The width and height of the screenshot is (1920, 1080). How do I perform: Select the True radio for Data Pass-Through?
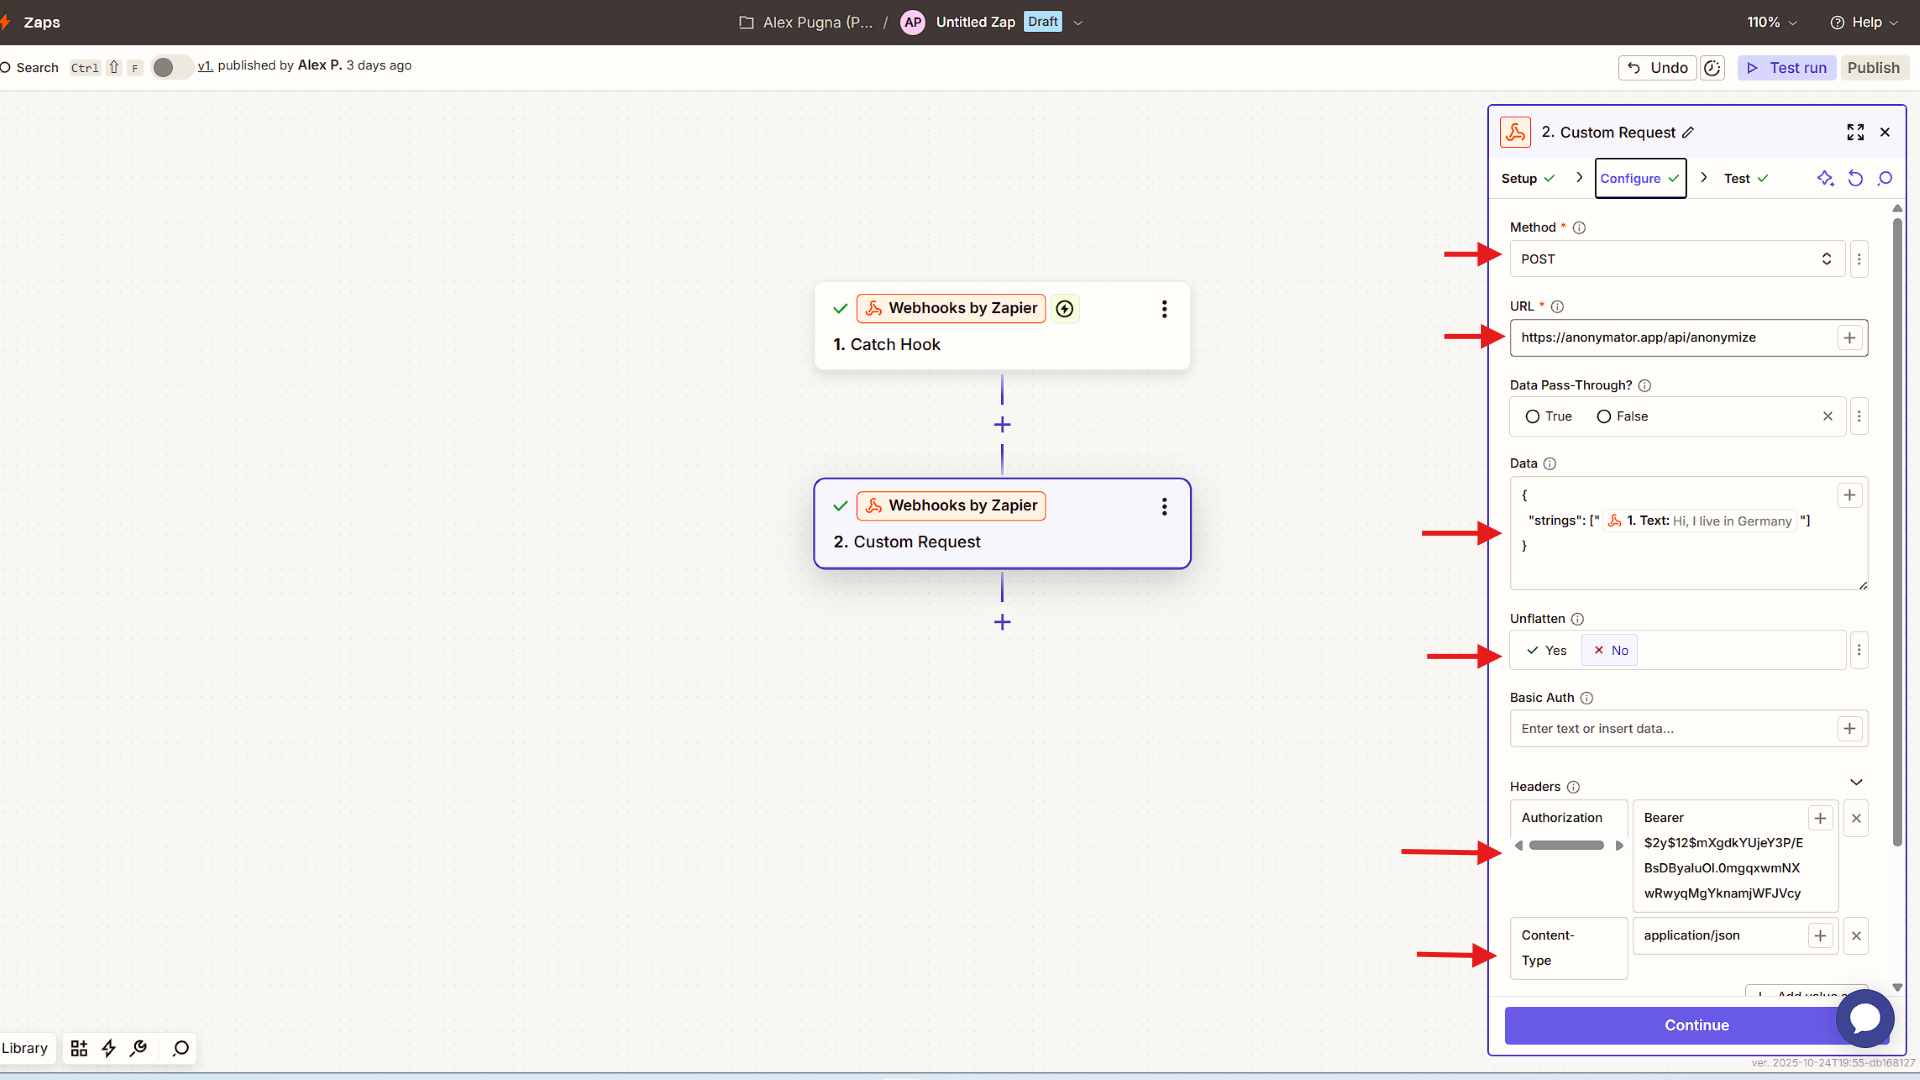[1535, 416]
